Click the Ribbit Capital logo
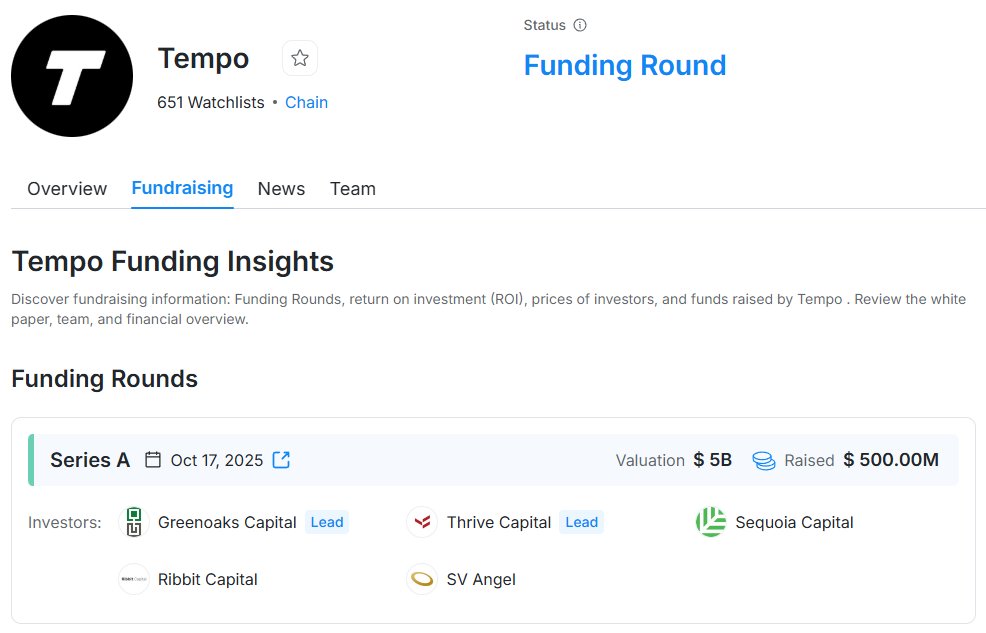The height and width of the screenshot is (633, 986). pos(134,579)
